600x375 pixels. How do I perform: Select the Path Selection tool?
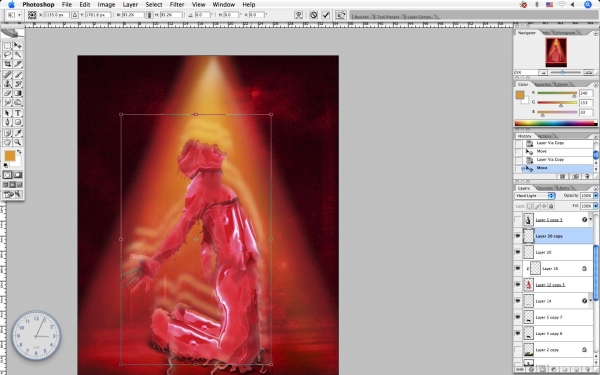(x=7, y=113)
